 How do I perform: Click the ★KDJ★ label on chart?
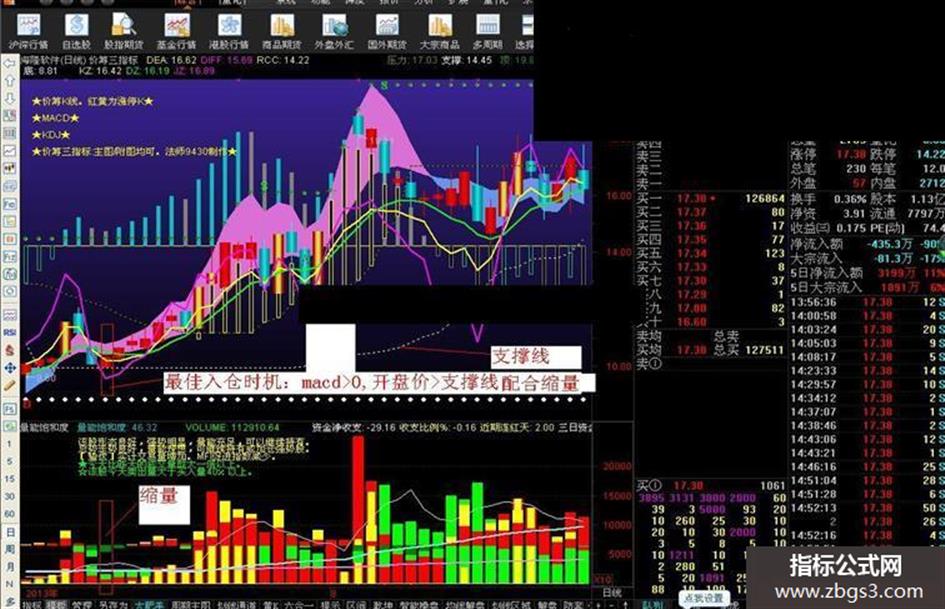point(51,135)
